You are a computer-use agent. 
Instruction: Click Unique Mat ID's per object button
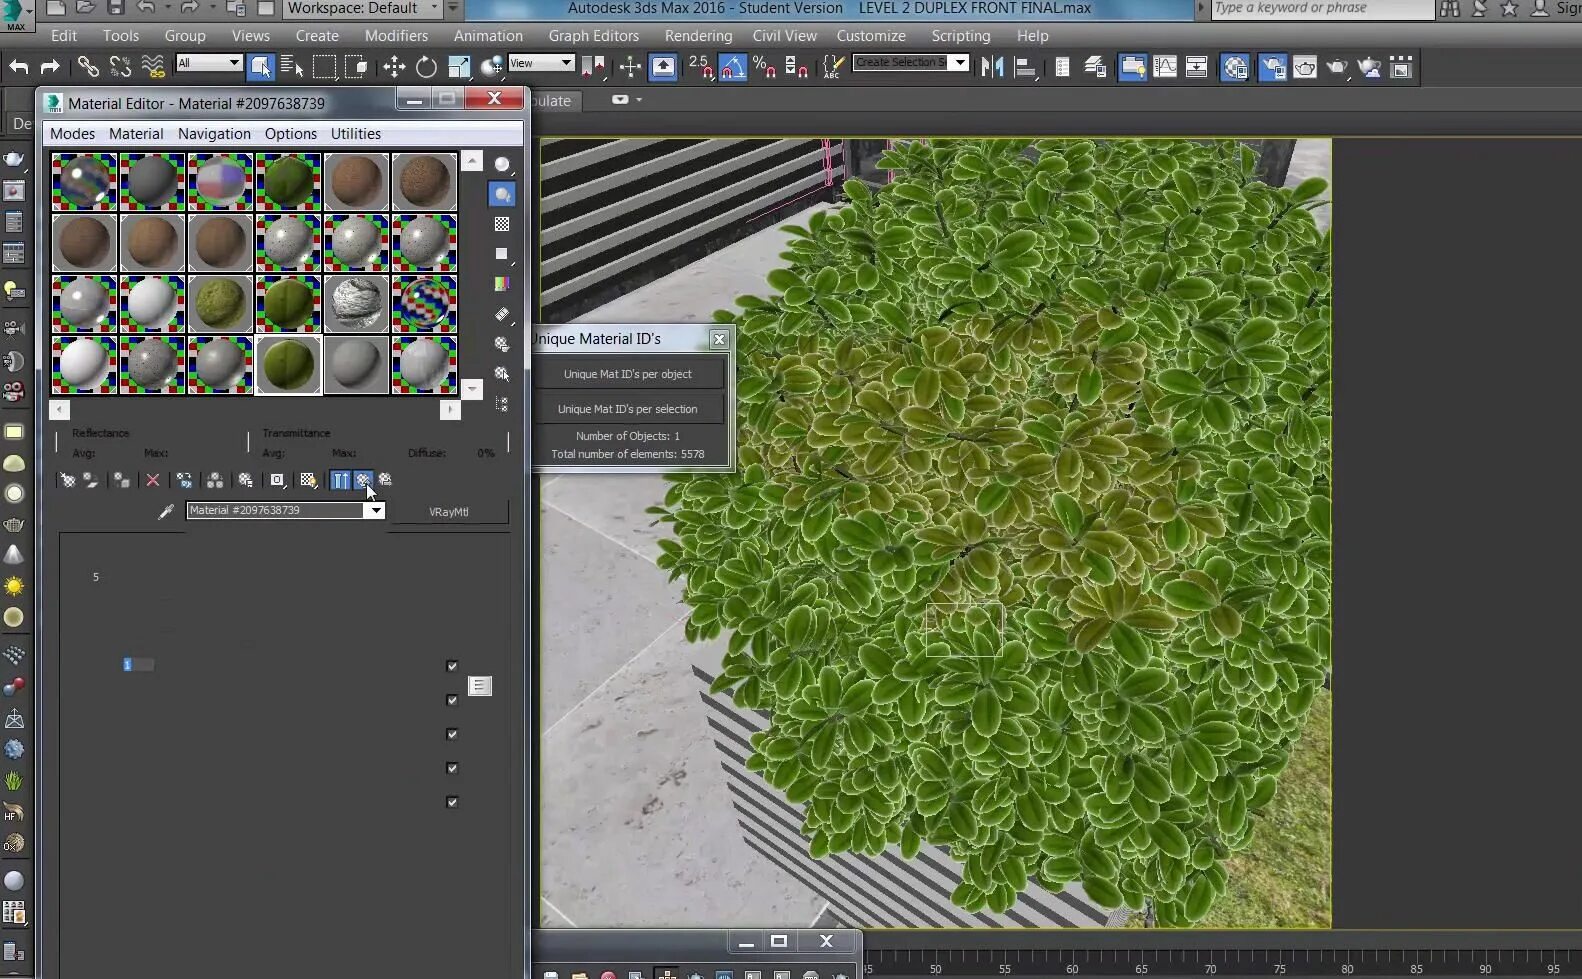[627, 374]
